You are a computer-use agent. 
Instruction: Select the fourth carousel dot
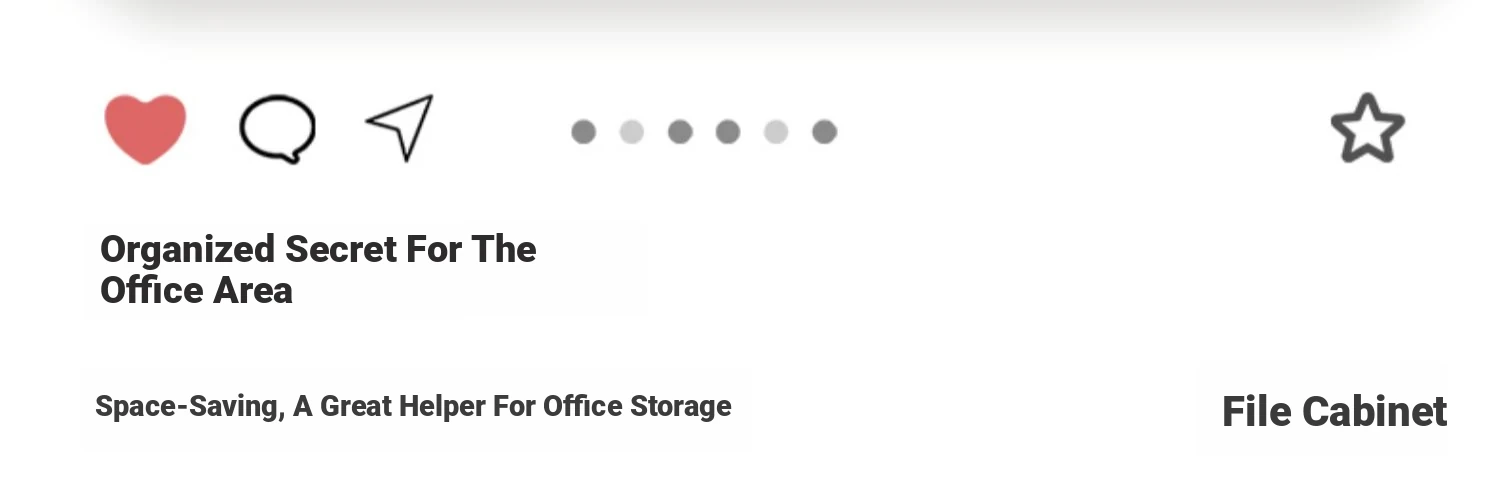point(728,132)
